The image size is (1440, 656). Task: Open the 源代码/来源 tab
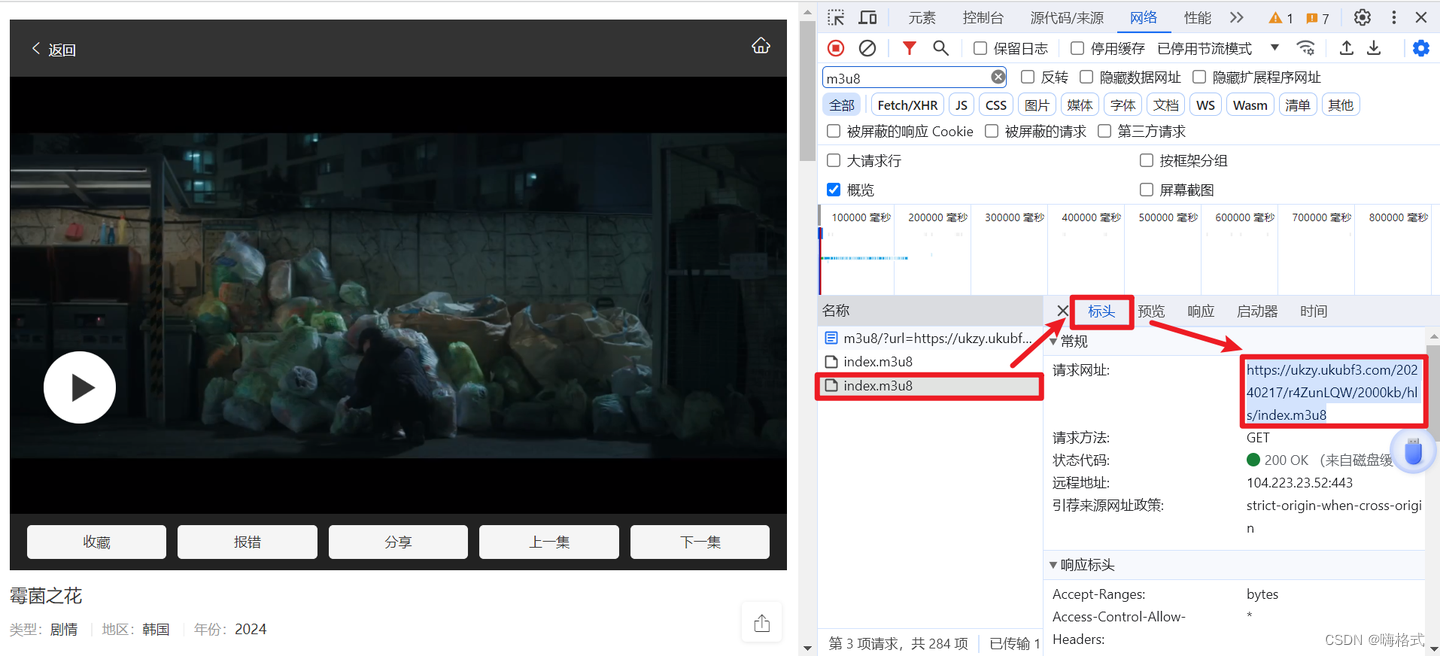[1067, 17]
